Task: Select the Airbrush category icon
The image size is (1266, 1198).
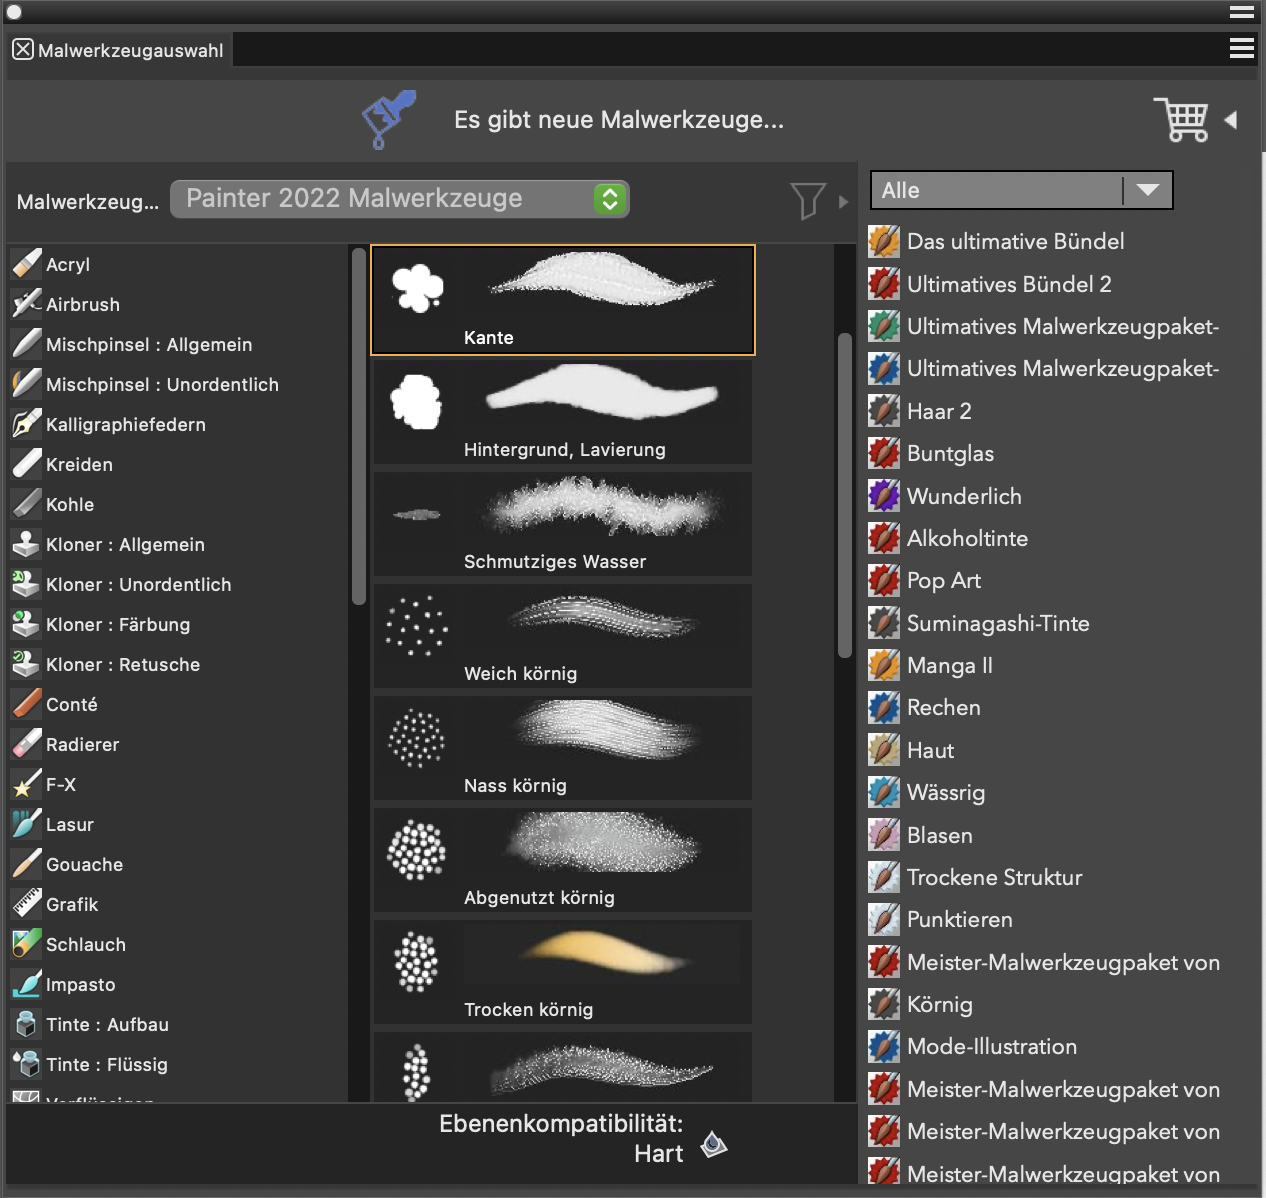Action: [x=26, y=304]
